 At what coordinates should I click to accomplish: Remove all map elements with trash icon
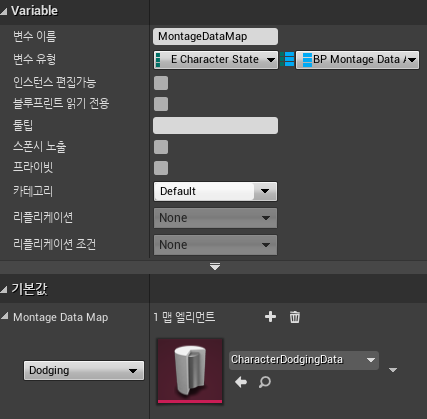coord(295,317)
